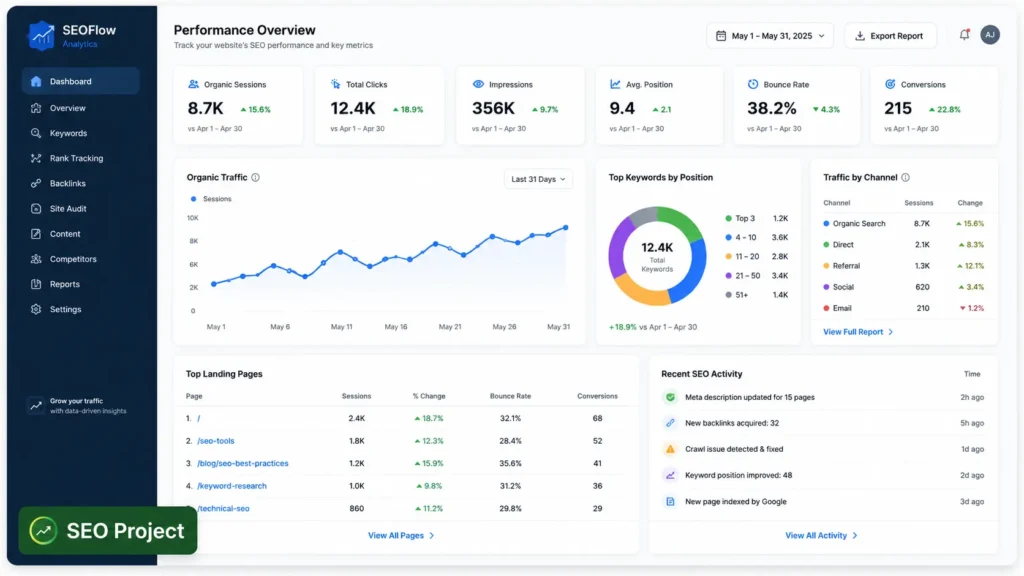Click the Total Clicks cursor icon
The image size is (1024, 576).
[336, 84]
